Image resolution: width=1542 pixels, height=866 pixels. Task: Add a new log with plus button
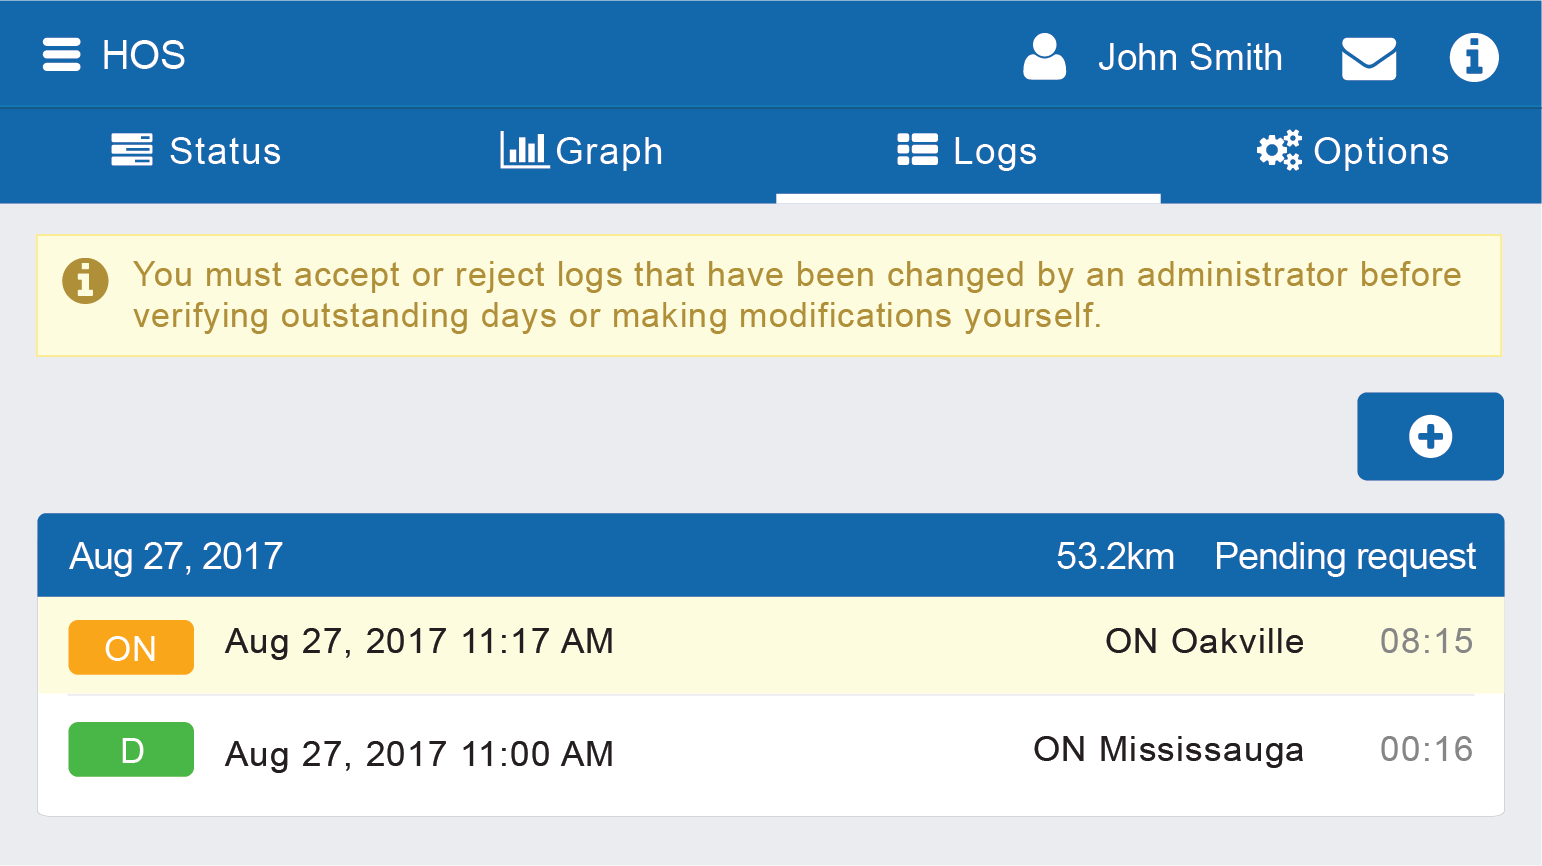(1430, 437)
